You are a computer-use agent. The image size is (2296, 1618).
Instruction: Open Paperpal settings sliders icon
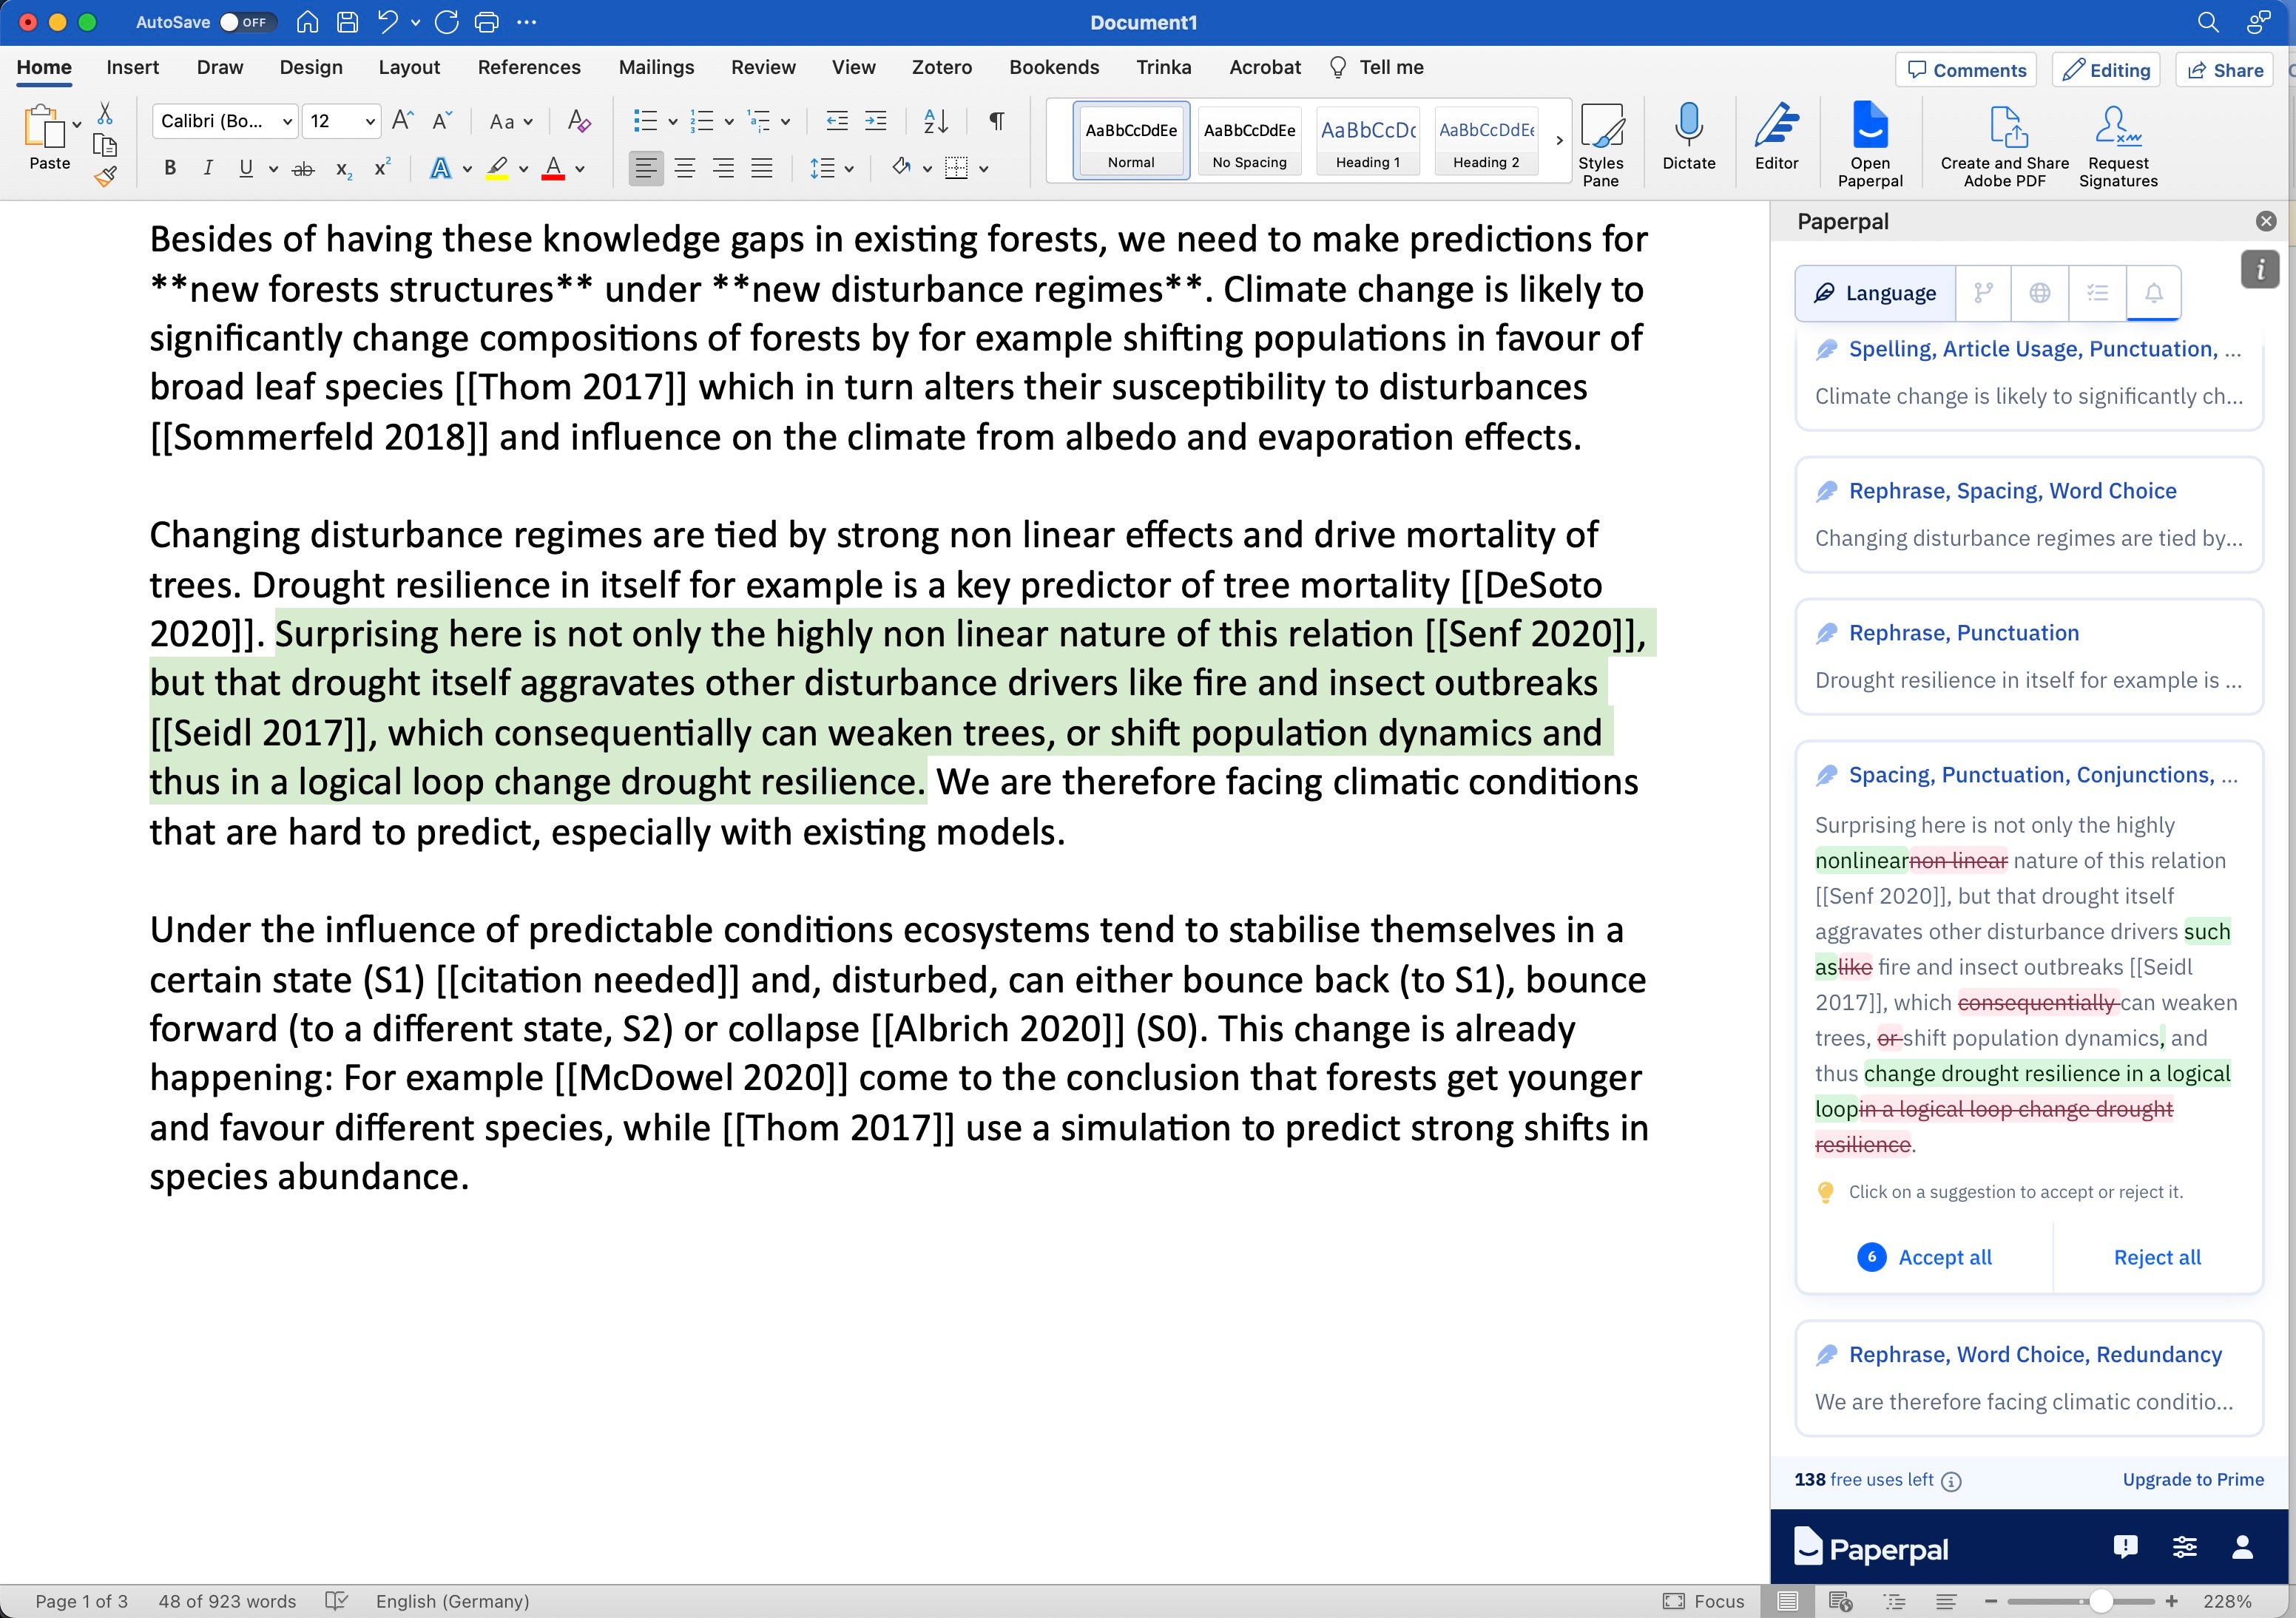[x=2185, y=1547]
